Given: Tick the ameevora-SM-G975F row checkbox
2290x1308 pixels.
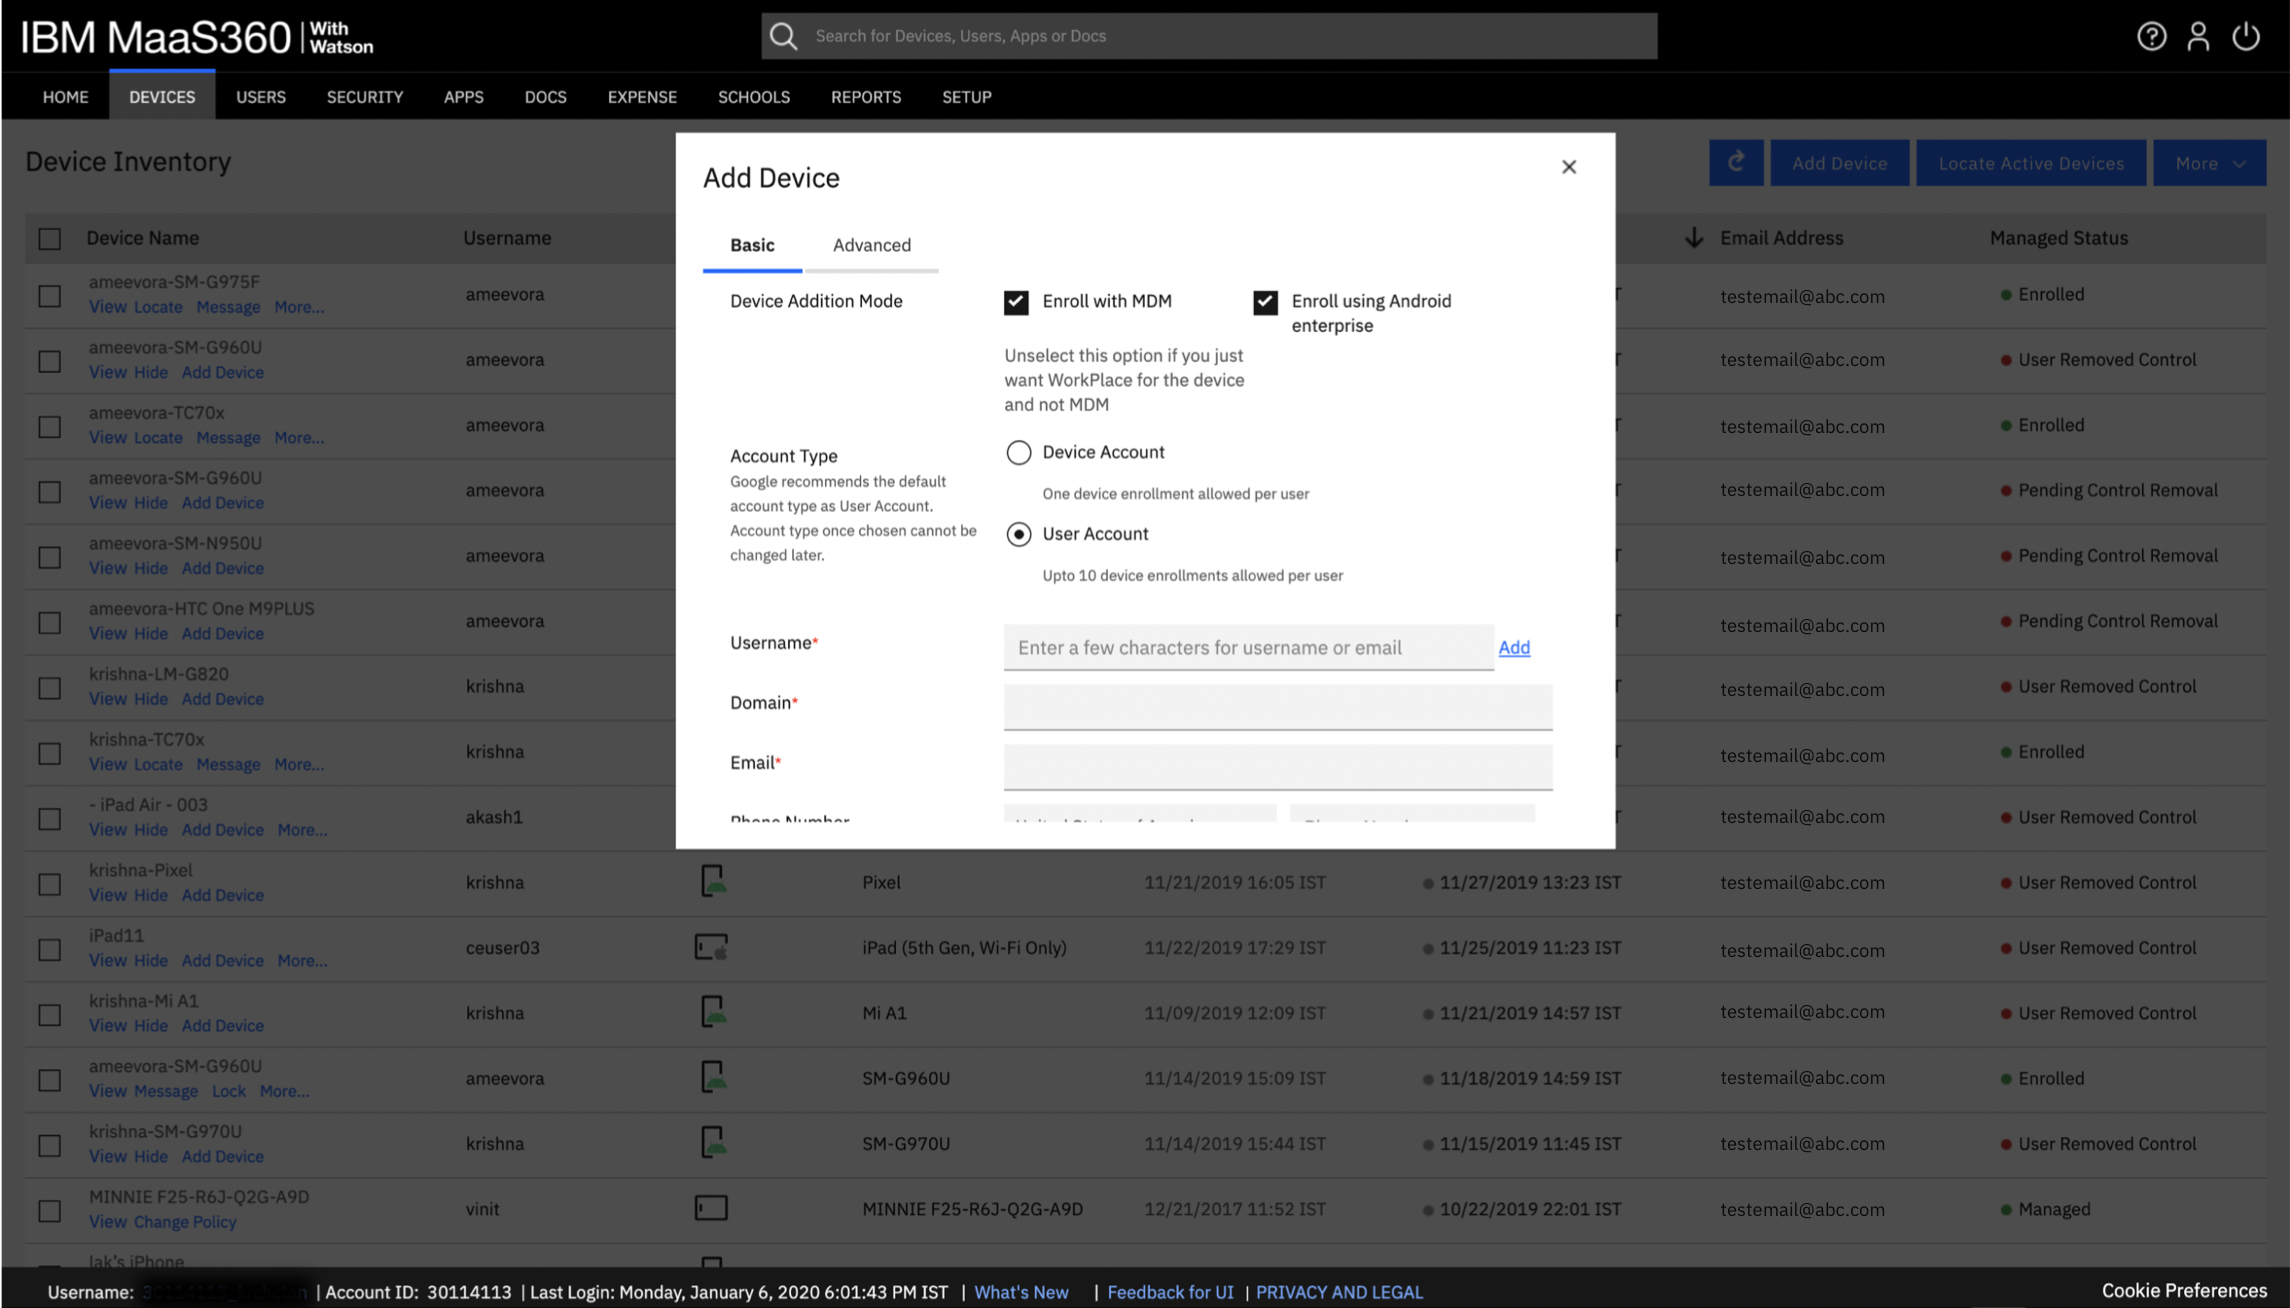Looking at the screenshot, I should [x=49, y=296].
